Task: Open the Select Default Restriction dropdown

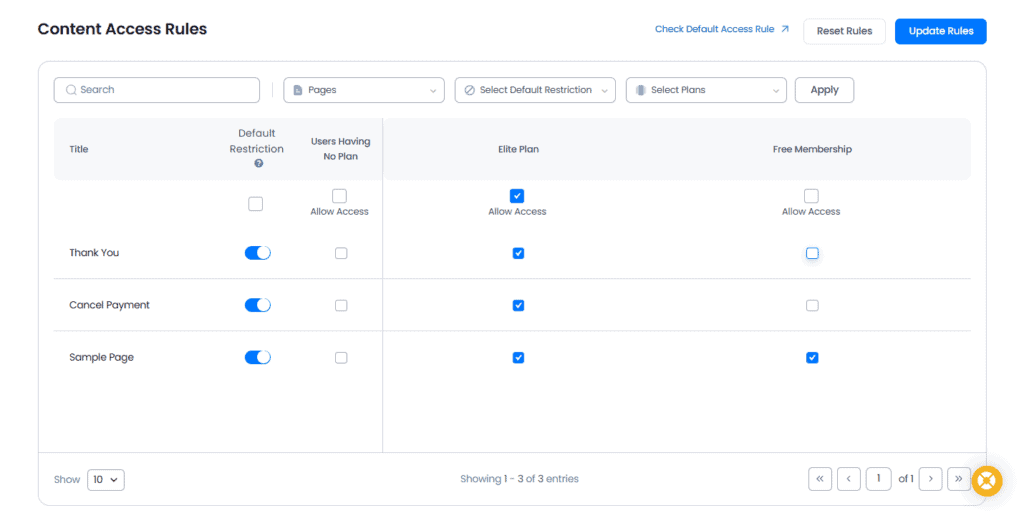Action: [535, 90]
